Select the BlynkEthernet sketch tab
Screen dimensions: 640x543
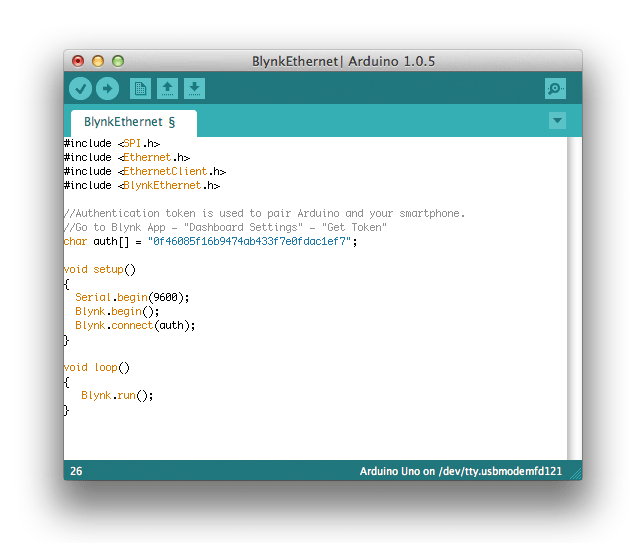(133, 123)
